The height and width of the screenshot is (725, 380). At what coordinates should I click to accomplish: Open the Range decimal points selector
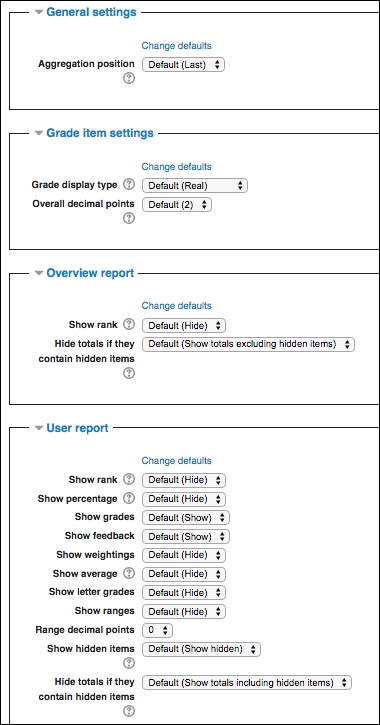(x=158, y=630)
